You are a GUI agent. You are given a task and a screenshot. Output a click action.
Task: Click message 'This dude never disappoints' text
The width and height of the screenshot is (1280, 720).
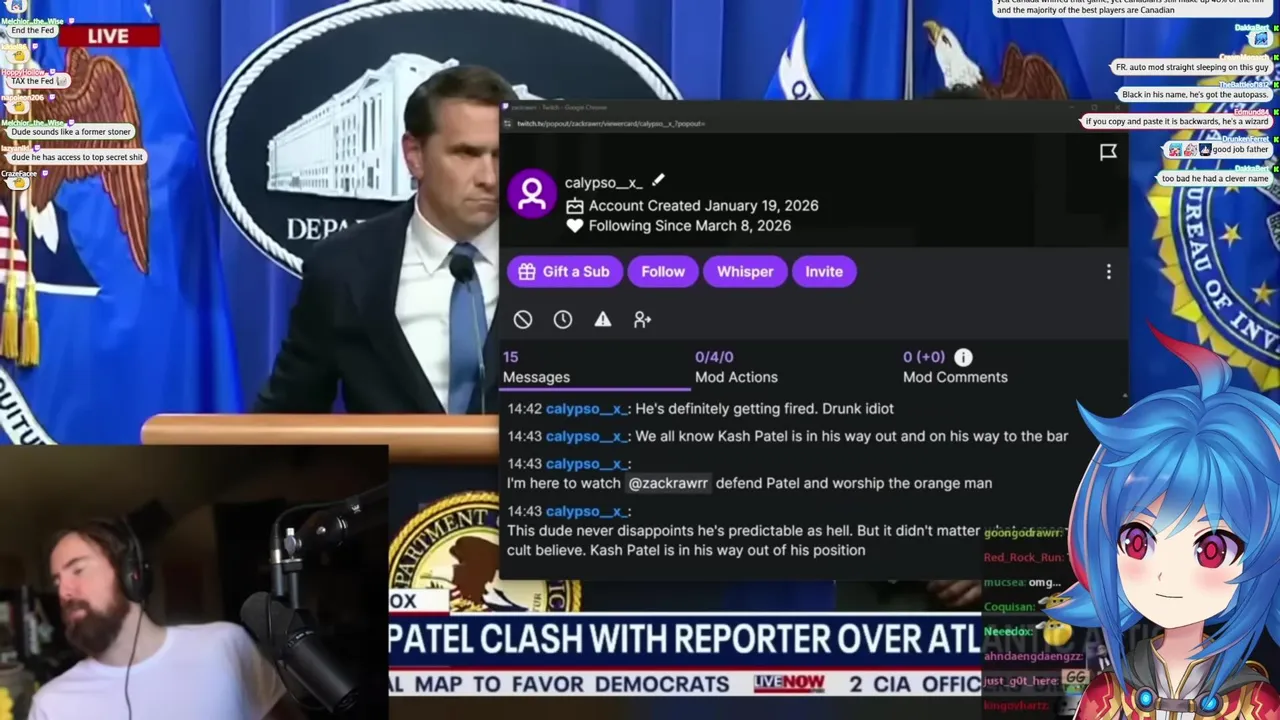click(x=743, y=540)
